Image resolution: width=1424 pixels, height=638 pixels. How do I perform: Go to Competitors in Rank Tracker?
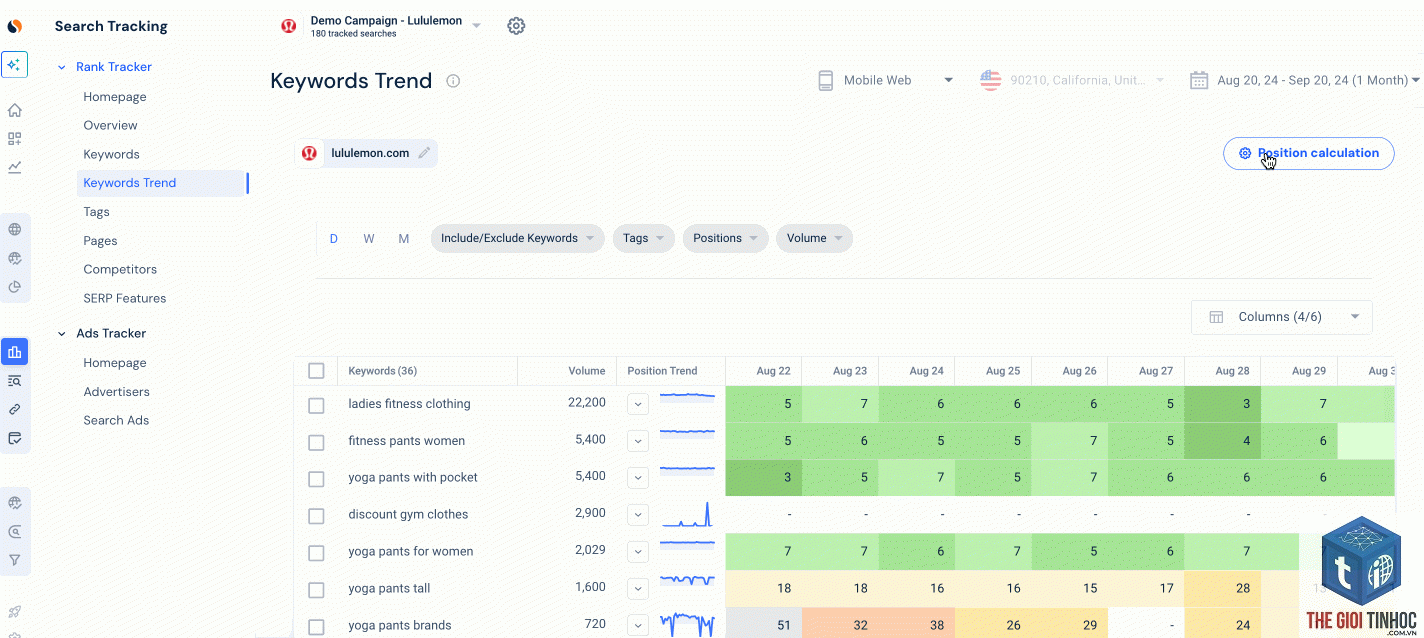(120, 269)
